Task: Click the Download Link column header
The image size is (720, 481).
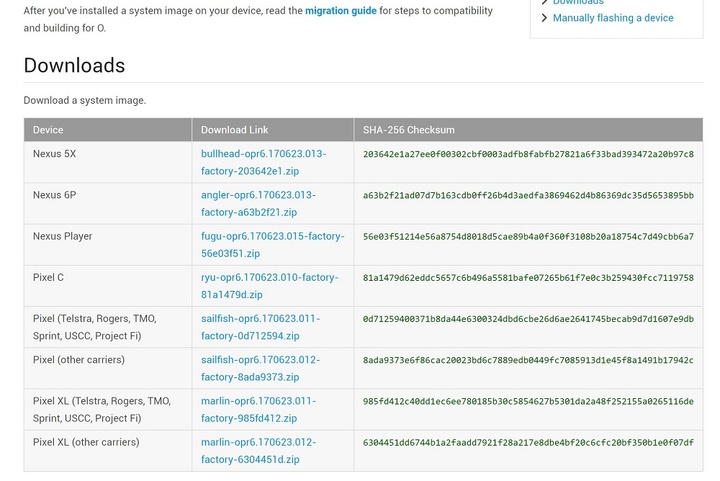Action: tap(273, 130)
